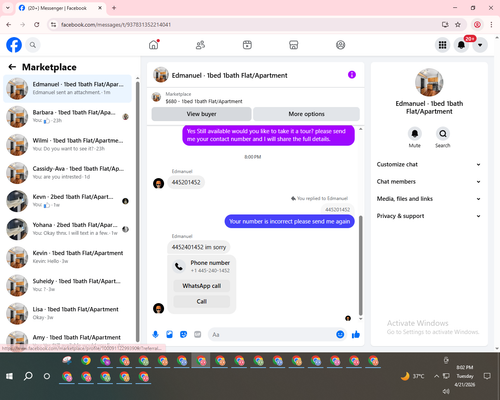Open the Notifications bell with 20+ badge
Image resolution: width=500 pixels, height=400 pixels.
pos(461,45)
